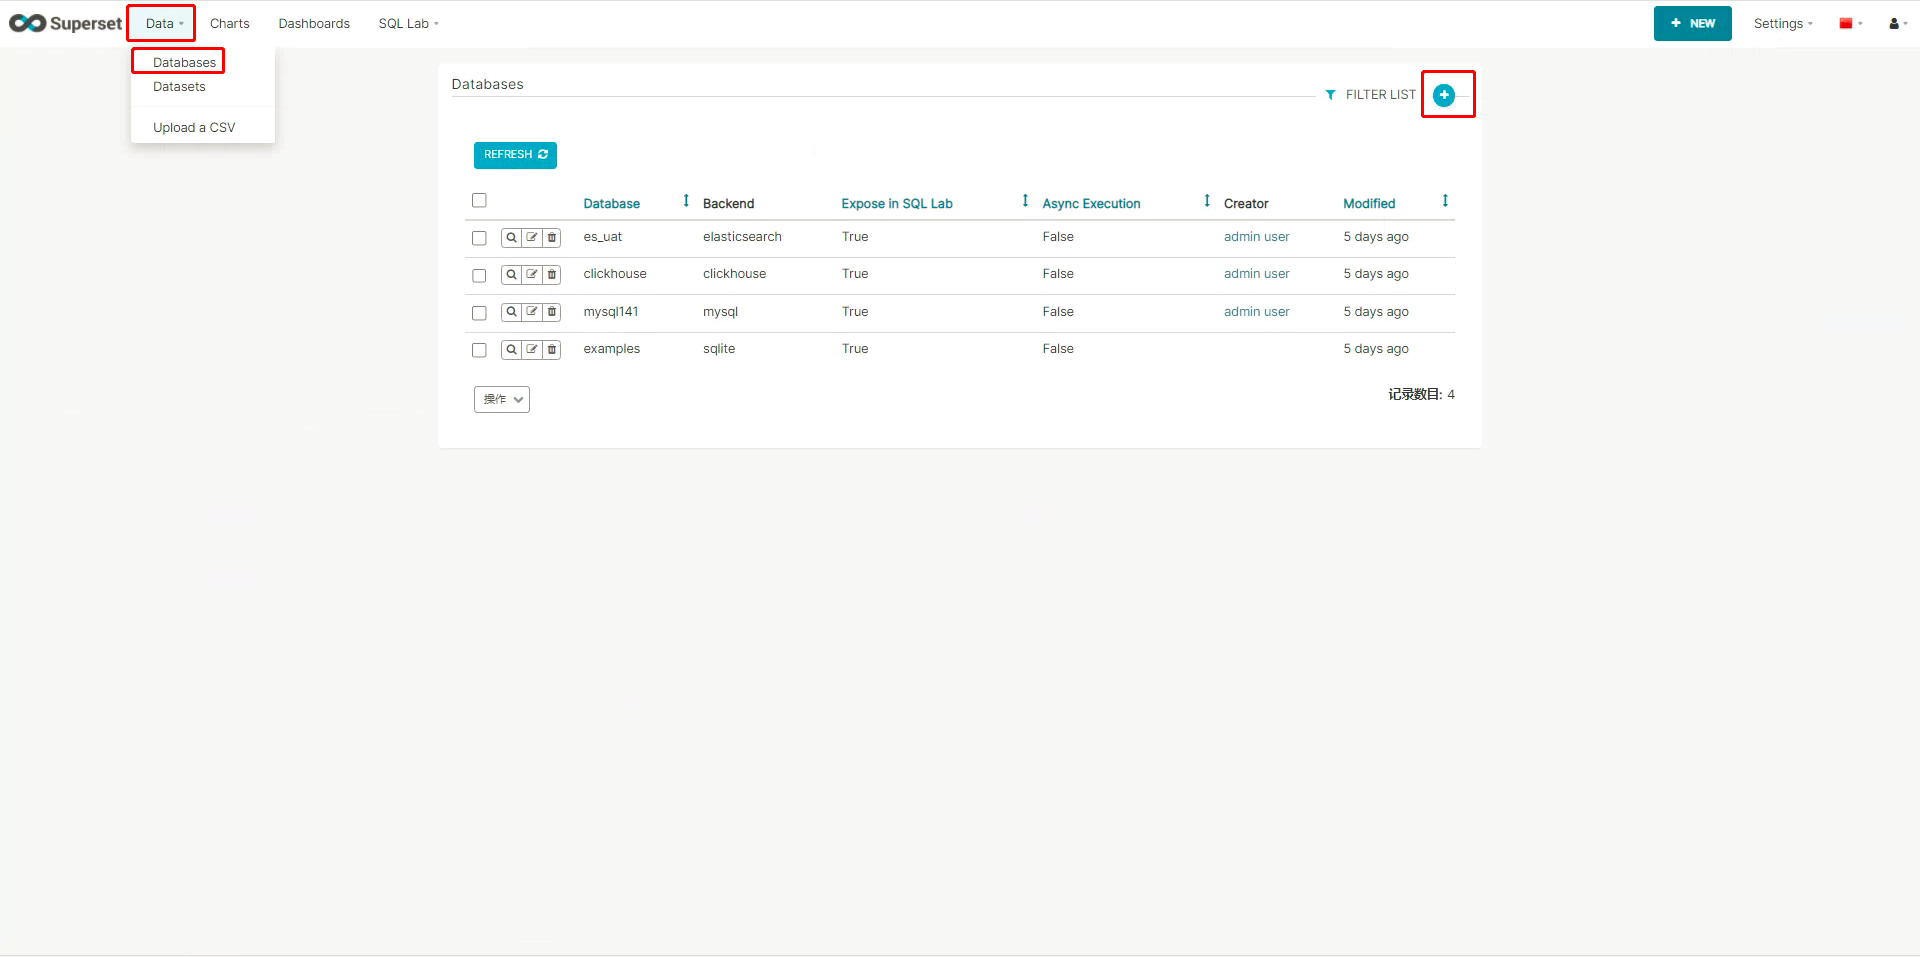Screen dimensions: 1920x957
Task: Tick the examples row checkbox
Action: (479, 350)
